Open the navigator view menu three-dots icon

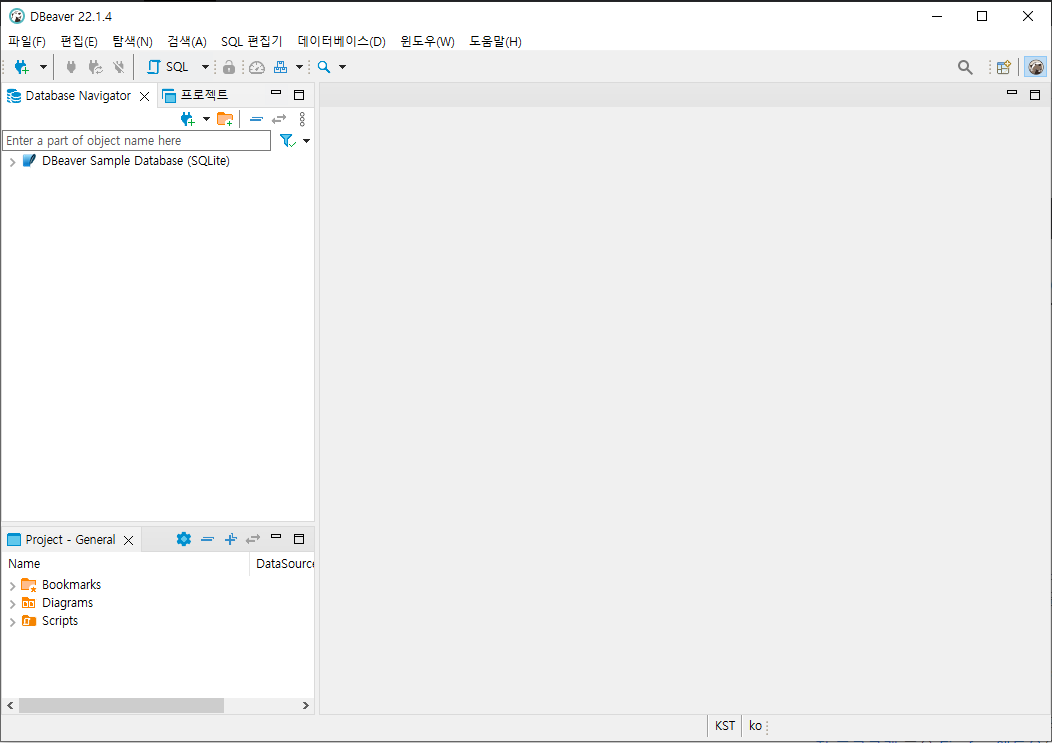[x=303, y=119]
